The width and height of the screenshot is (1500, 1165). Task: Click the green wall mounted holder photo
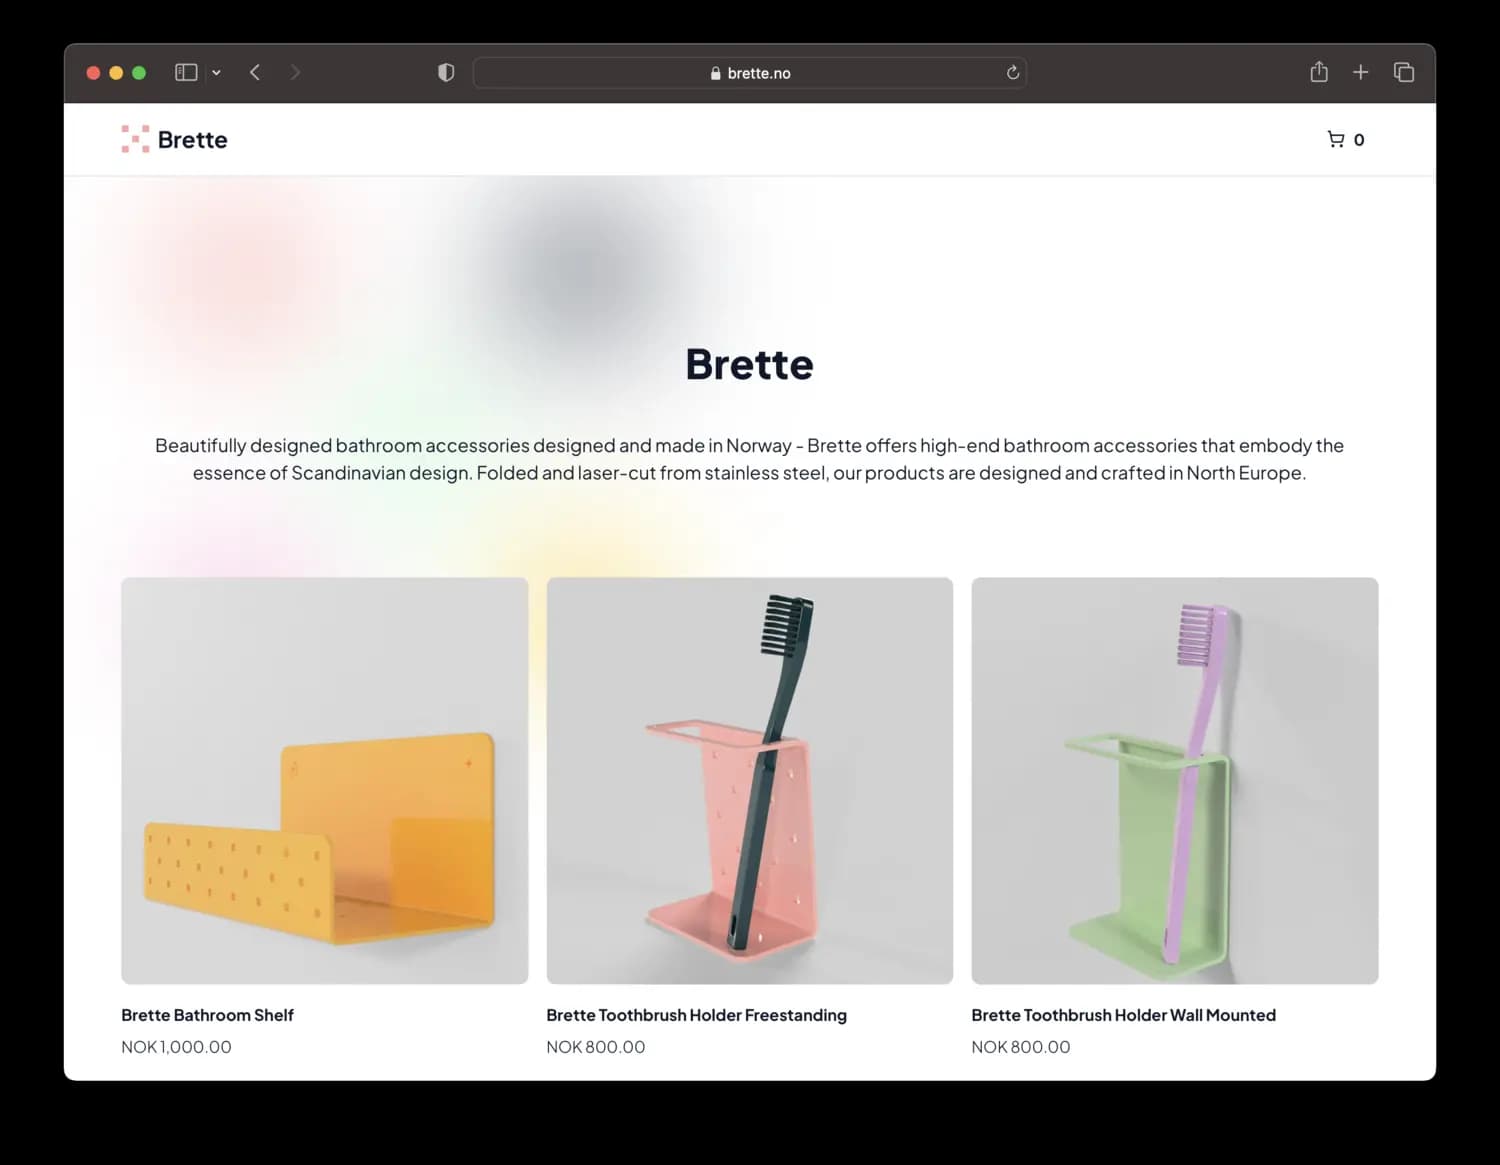[1174, 779]
